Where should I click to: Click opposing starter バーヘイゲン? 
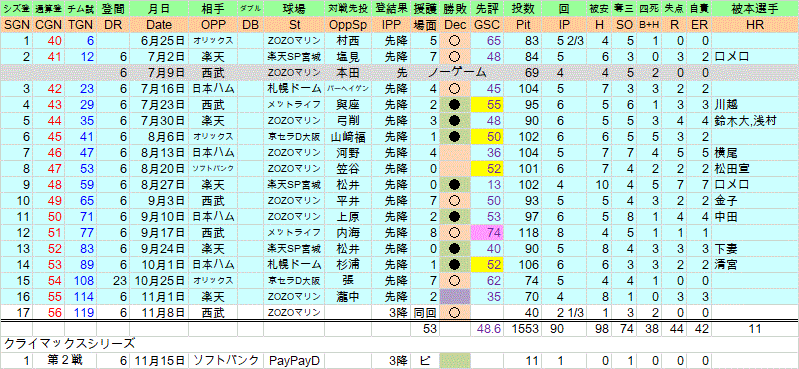pyautogui.click(x=349, y=89)
